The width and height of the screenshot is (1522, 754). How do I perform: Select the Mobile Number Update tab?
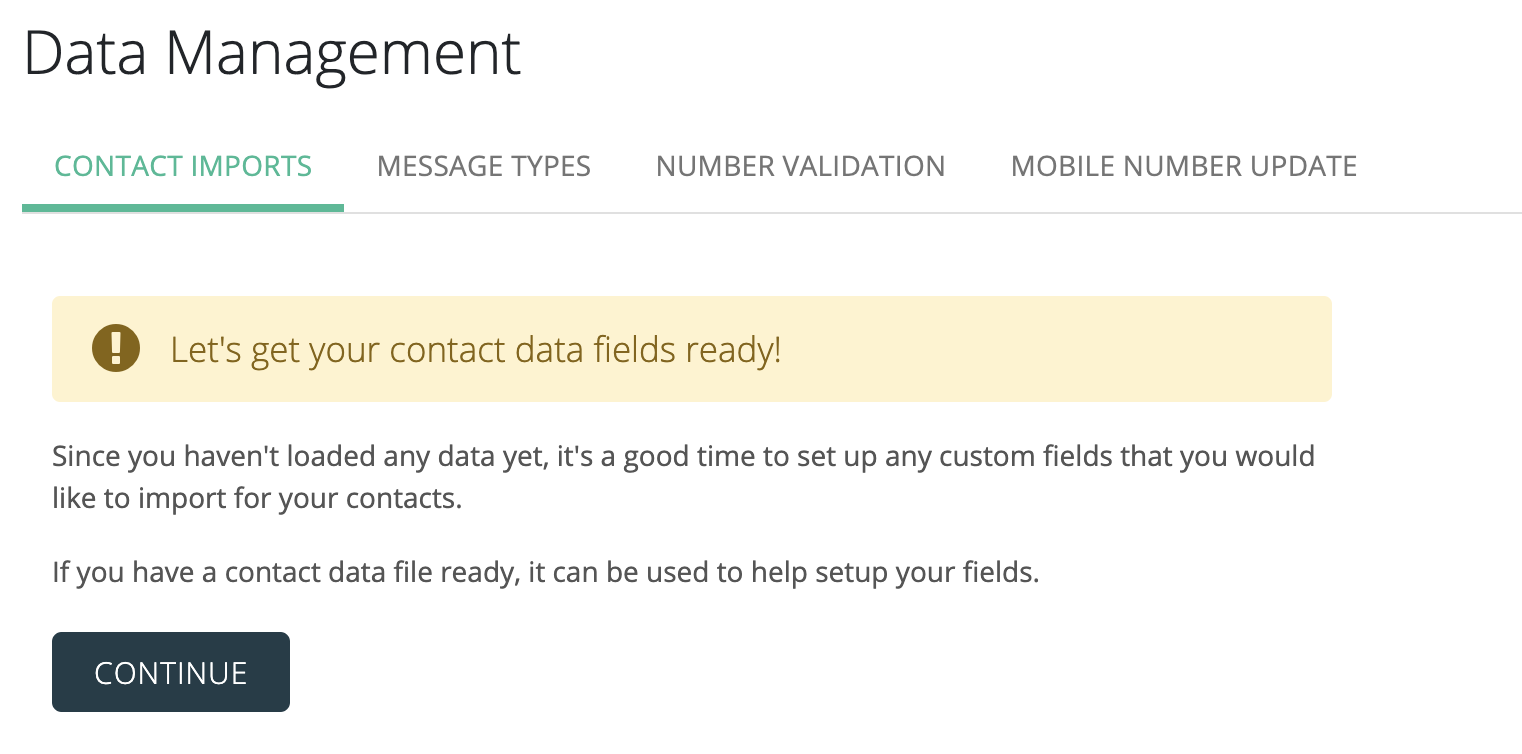(x=1183, y=166)
